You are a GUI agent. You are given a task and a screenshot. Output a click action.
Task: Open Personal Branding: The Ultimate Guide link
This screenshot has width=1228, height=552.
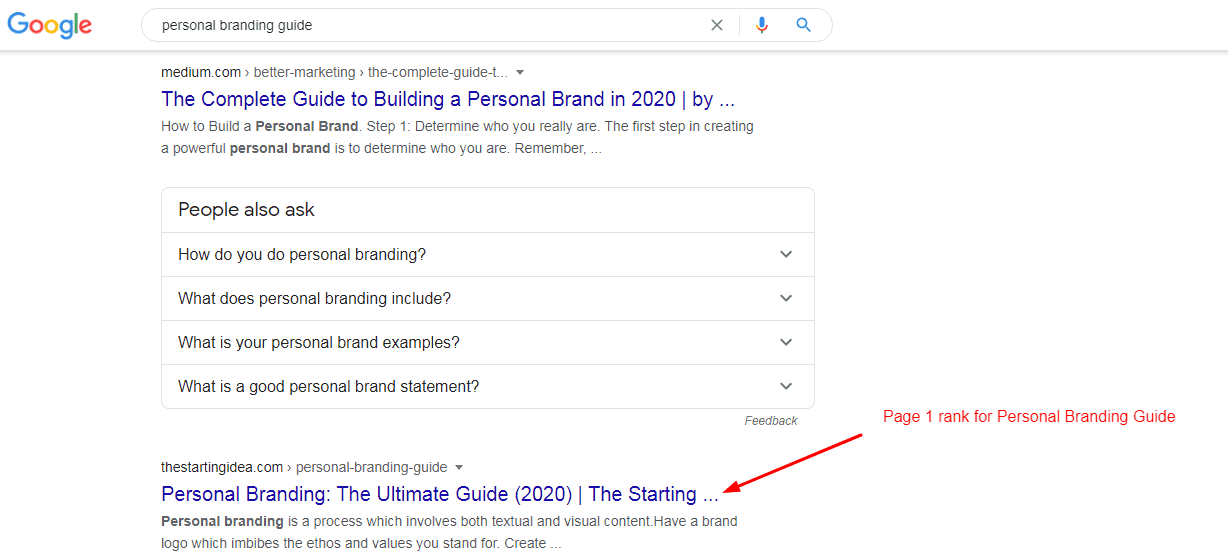pos(440,494)
